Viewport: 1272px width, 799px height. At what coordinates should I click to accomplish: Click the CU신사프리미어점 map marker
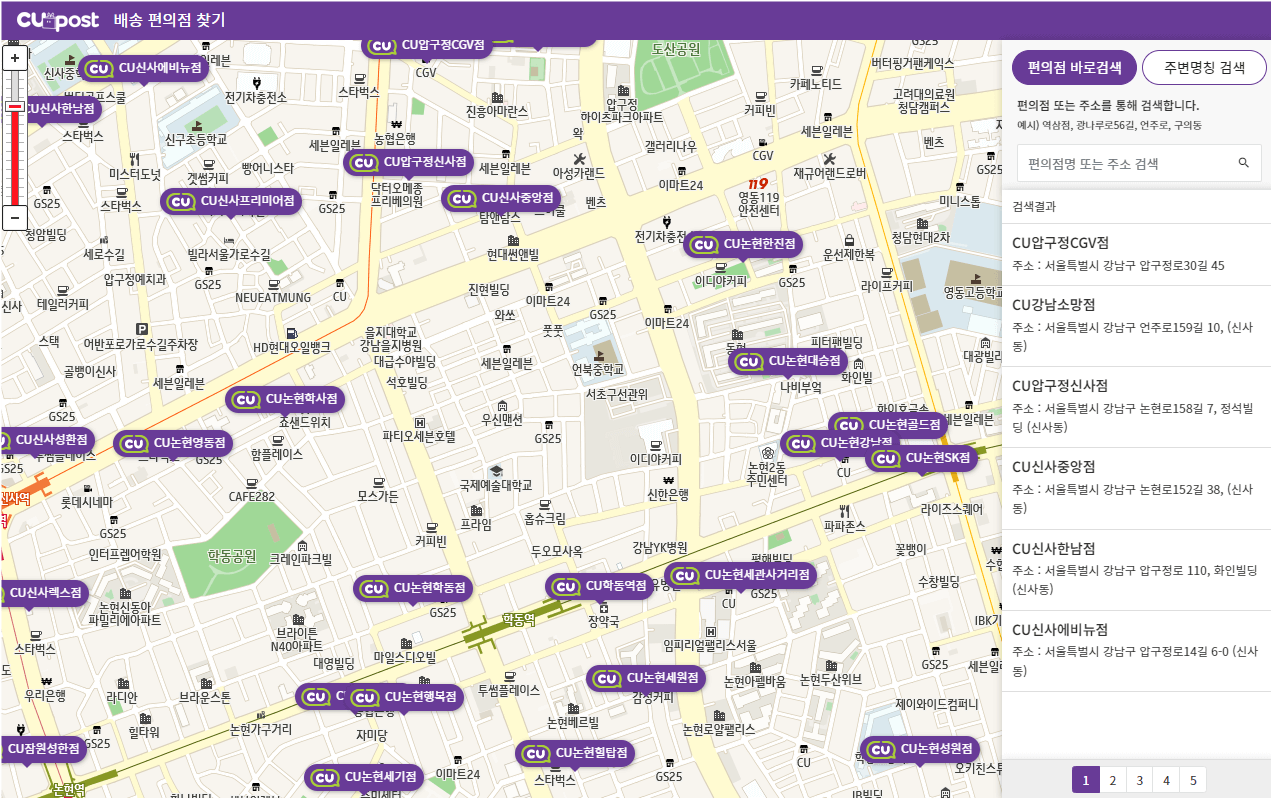point(232,201)
